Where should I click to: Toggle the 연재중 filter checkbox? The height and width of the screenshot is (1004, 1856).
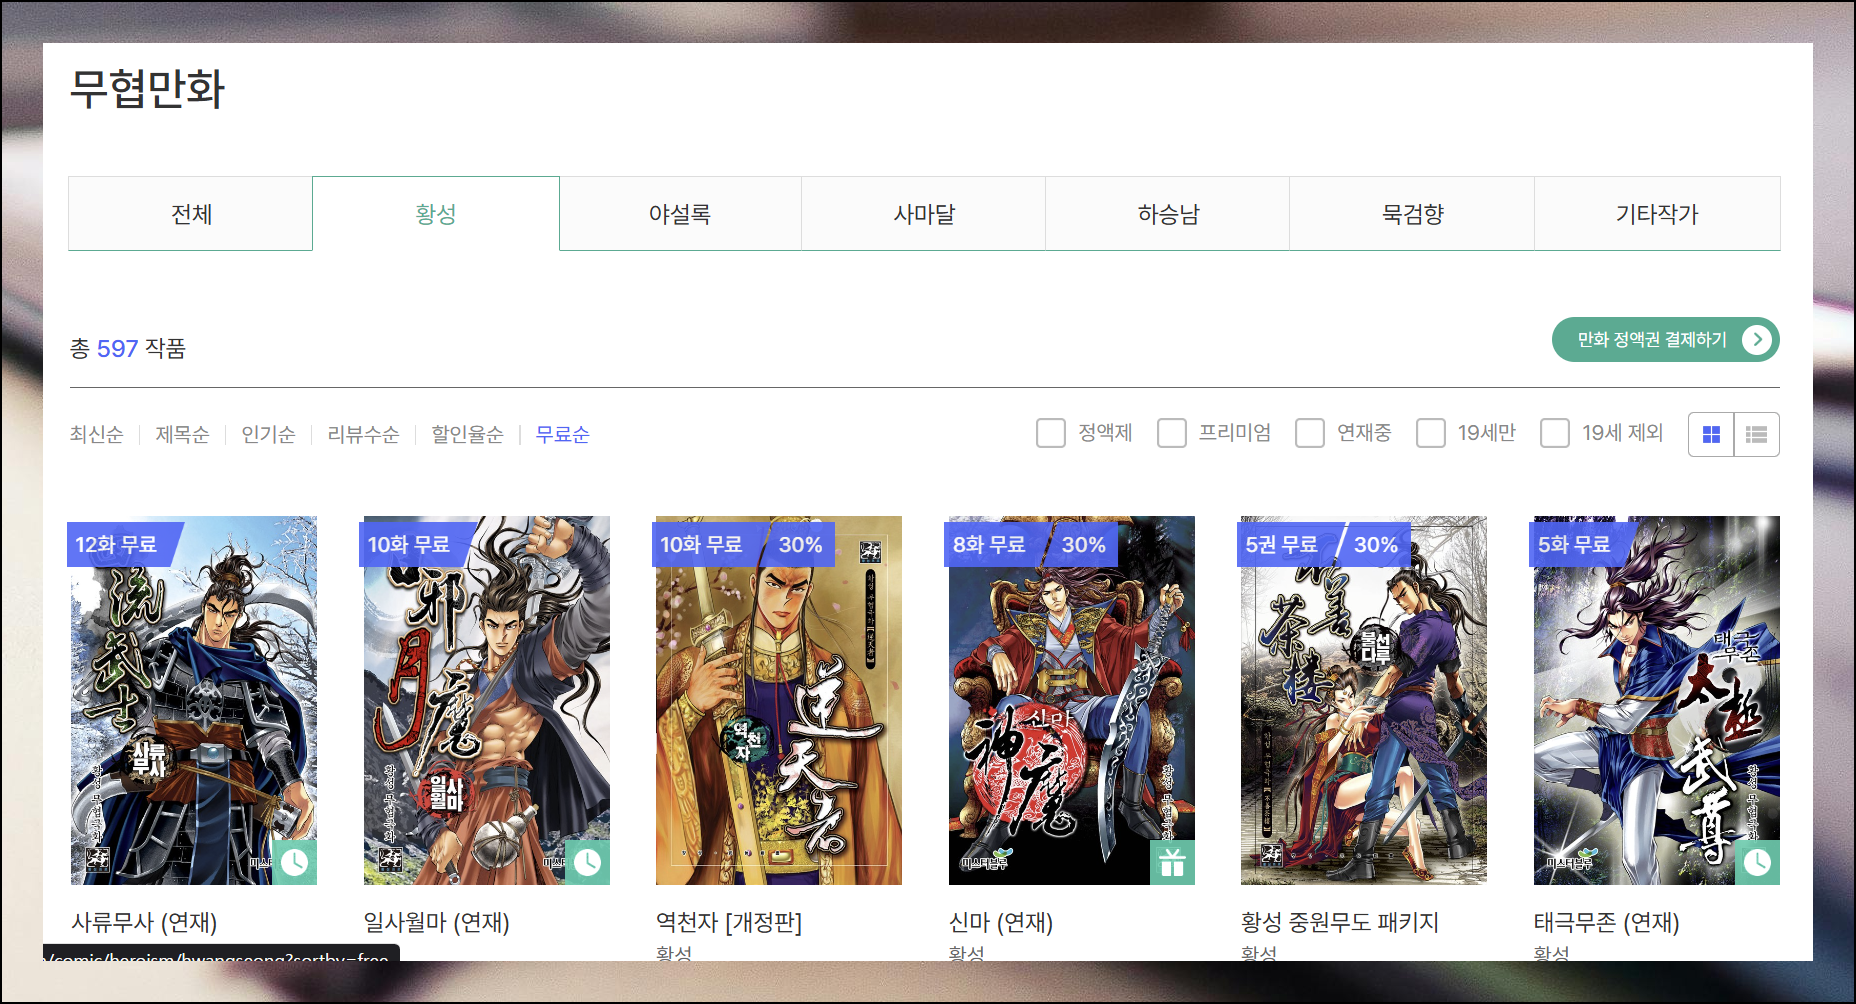[1310, 433]
